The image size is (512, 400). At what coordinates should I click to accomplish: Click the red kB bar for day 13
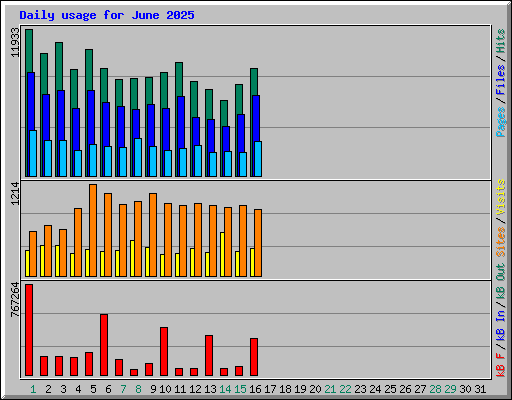point(209,355)
